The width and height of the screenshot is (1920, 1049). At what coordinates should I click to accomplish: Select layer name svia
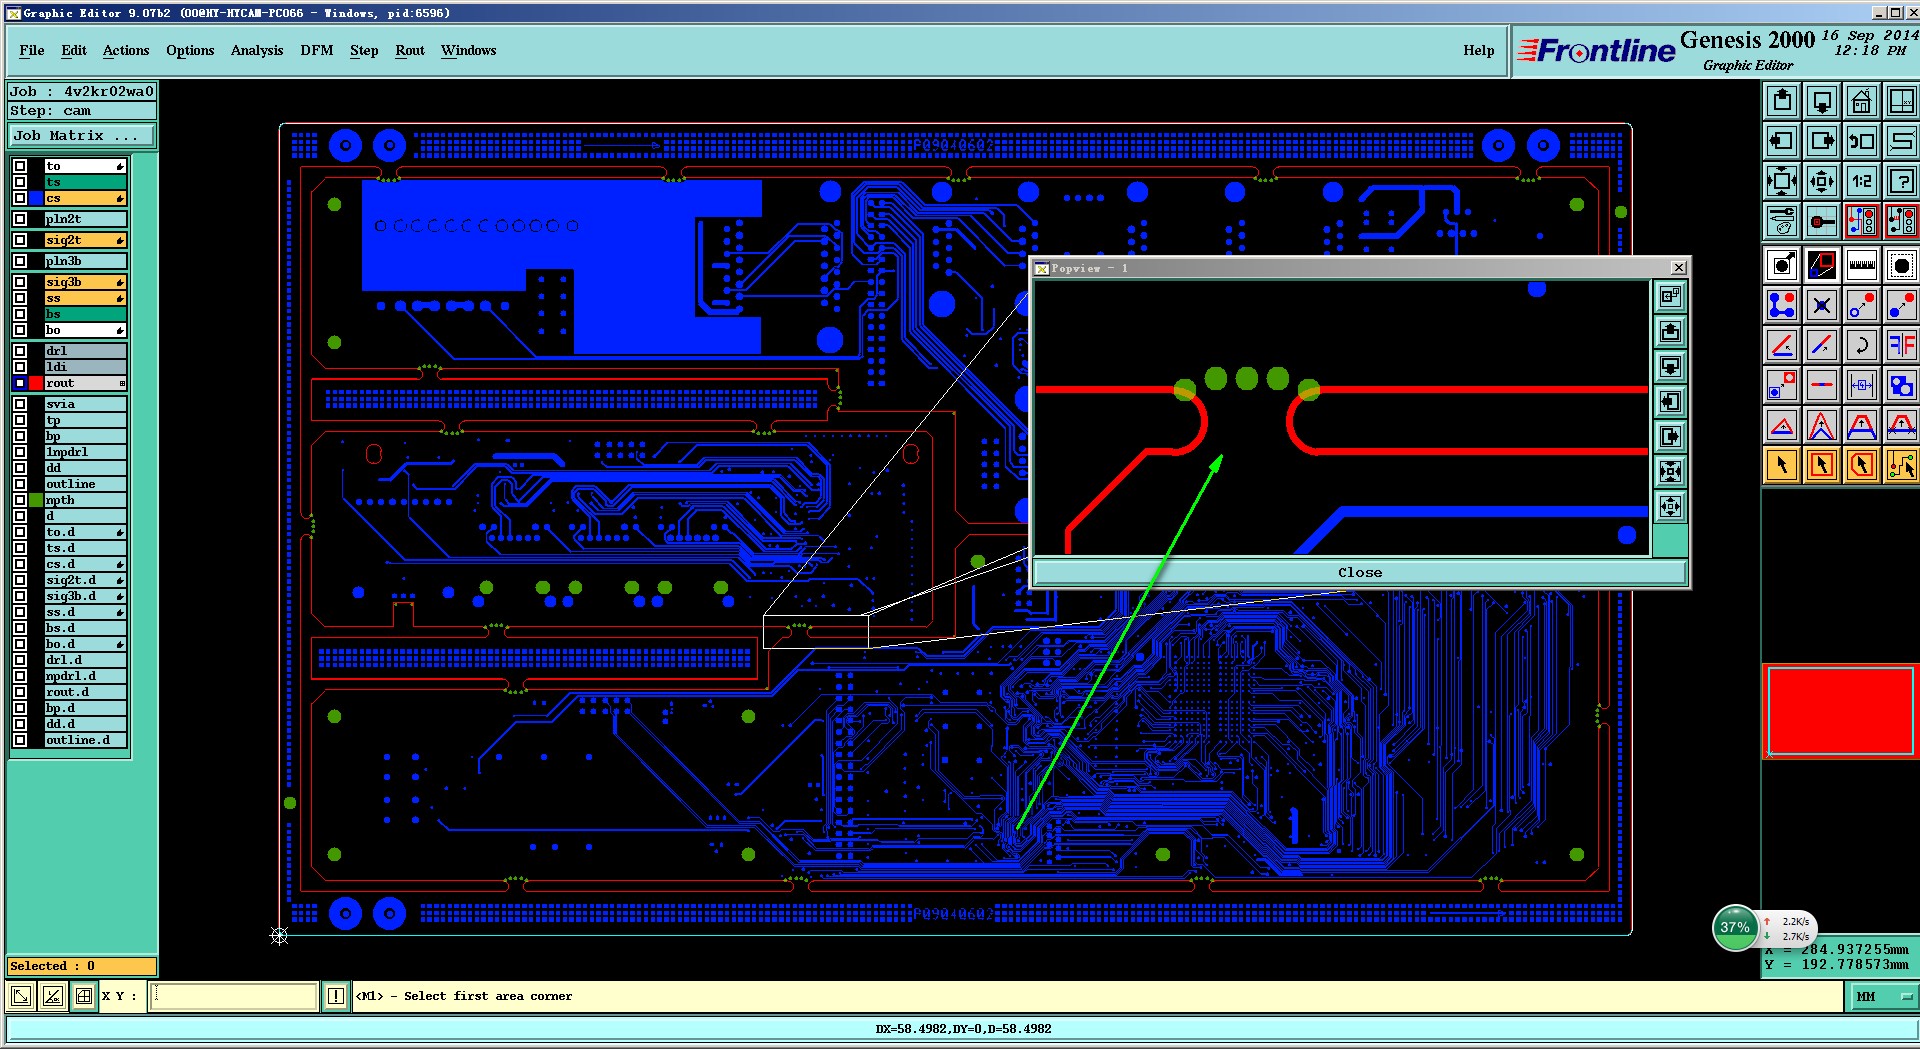pyautogui.click(x=85, y=404)
